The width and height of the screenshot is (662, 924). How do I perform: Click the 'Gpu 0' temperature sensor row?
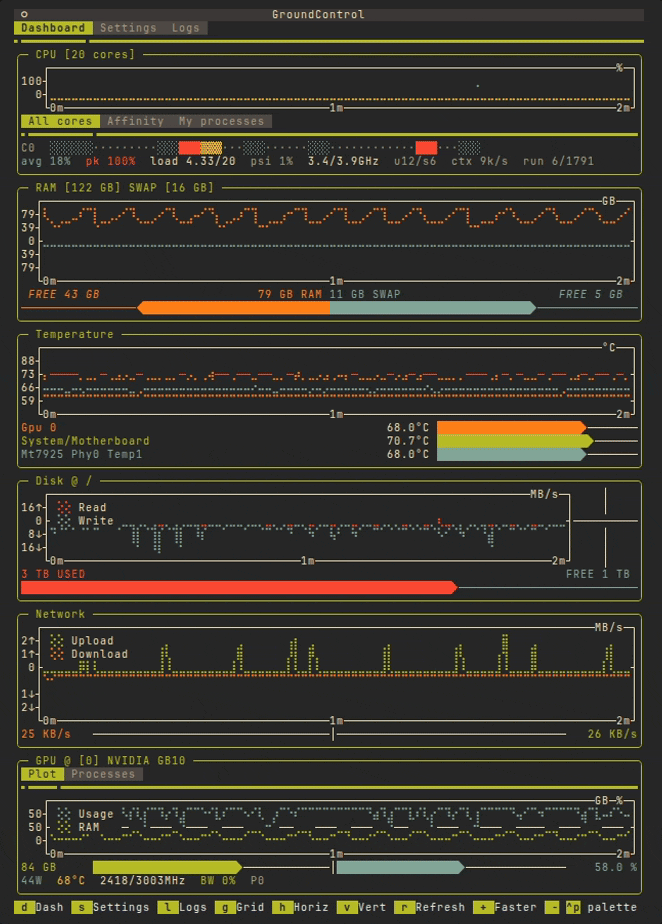click(39, 427)
